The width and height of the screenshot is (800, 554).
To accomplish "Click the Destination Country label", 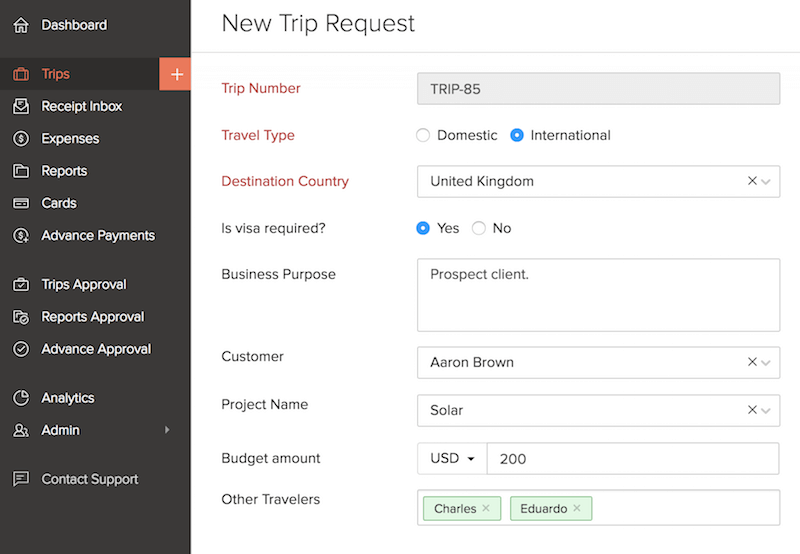I will (x=285, y=181).
